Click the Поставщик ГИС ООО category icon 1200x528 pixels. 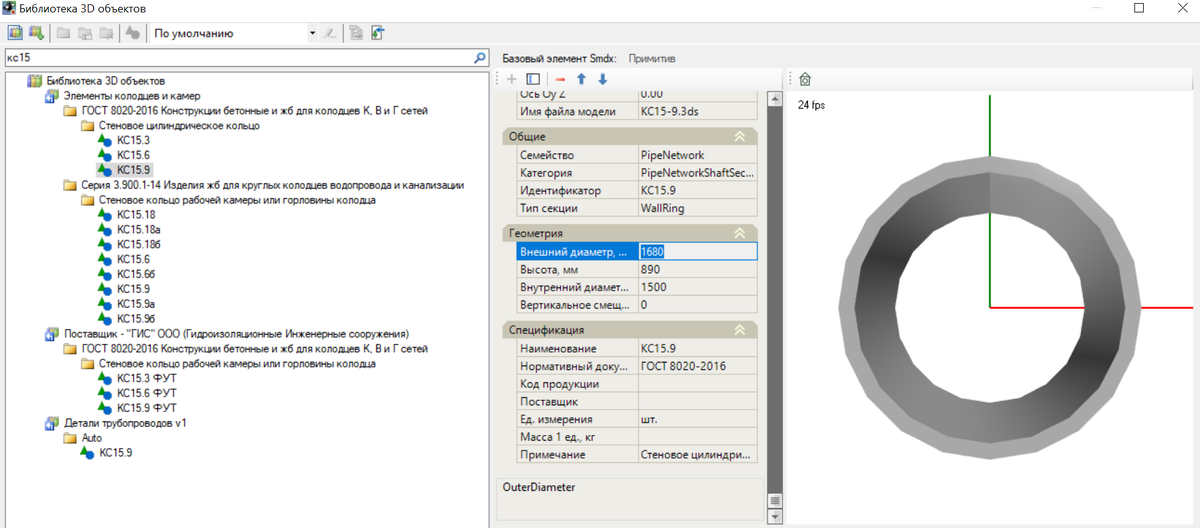coord(52,334)
